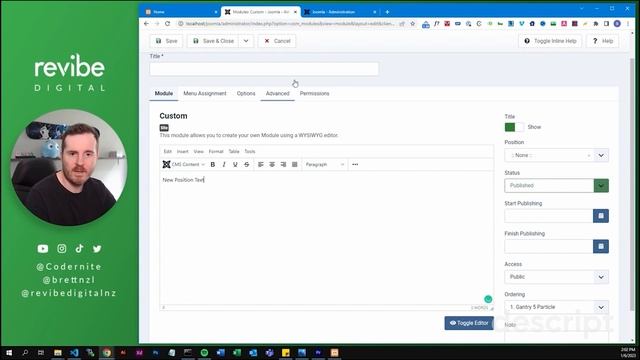Apply italic formatting in editor toolbar
The height and width of the screenshot is (360, 640).
coord(224,164)
